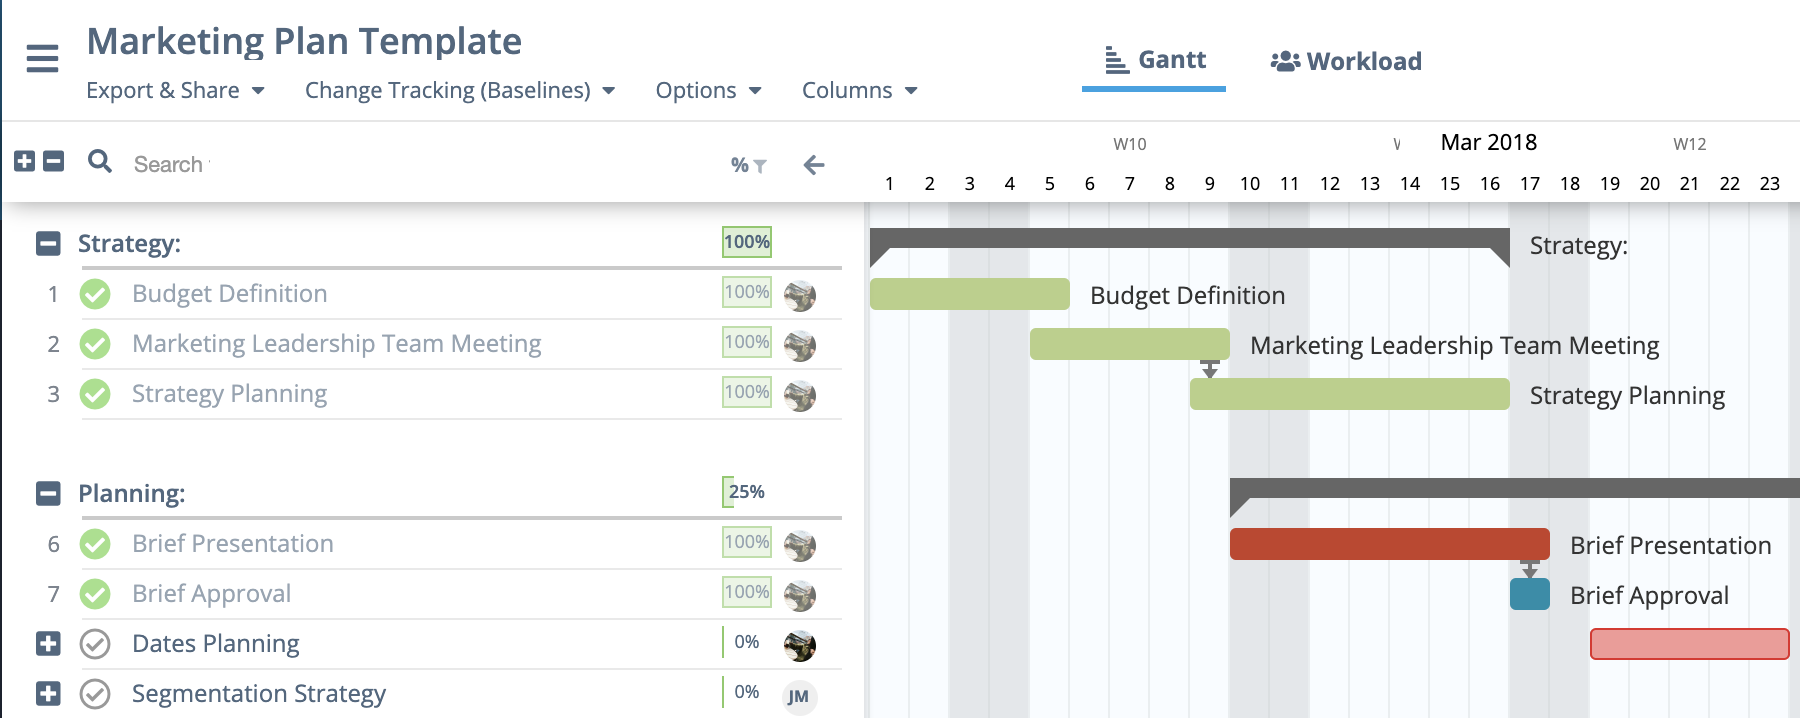This screenshot has height=718, width=1800.
Task: Open assignee avatar for Strategy Planning
Action: coord(800,396)
